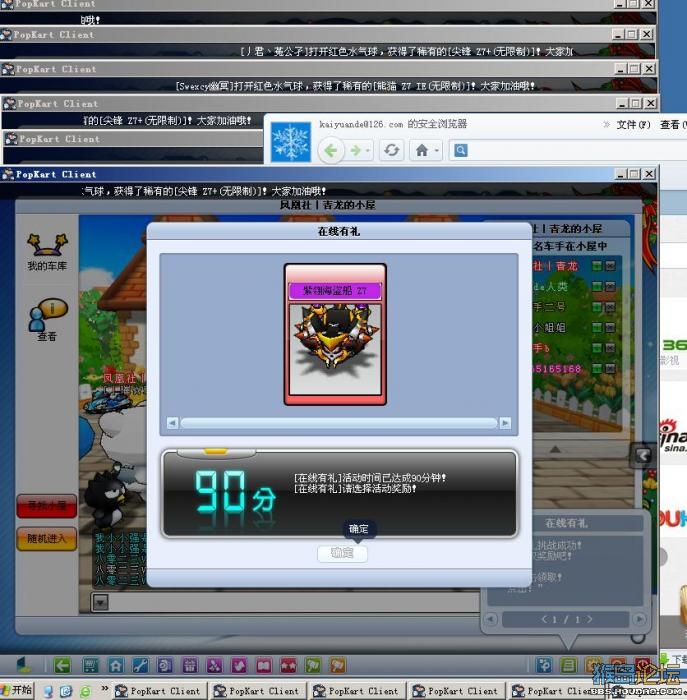Open 我的车库 garage icon
The image size is (687, 700).
[x=47, y=252]
